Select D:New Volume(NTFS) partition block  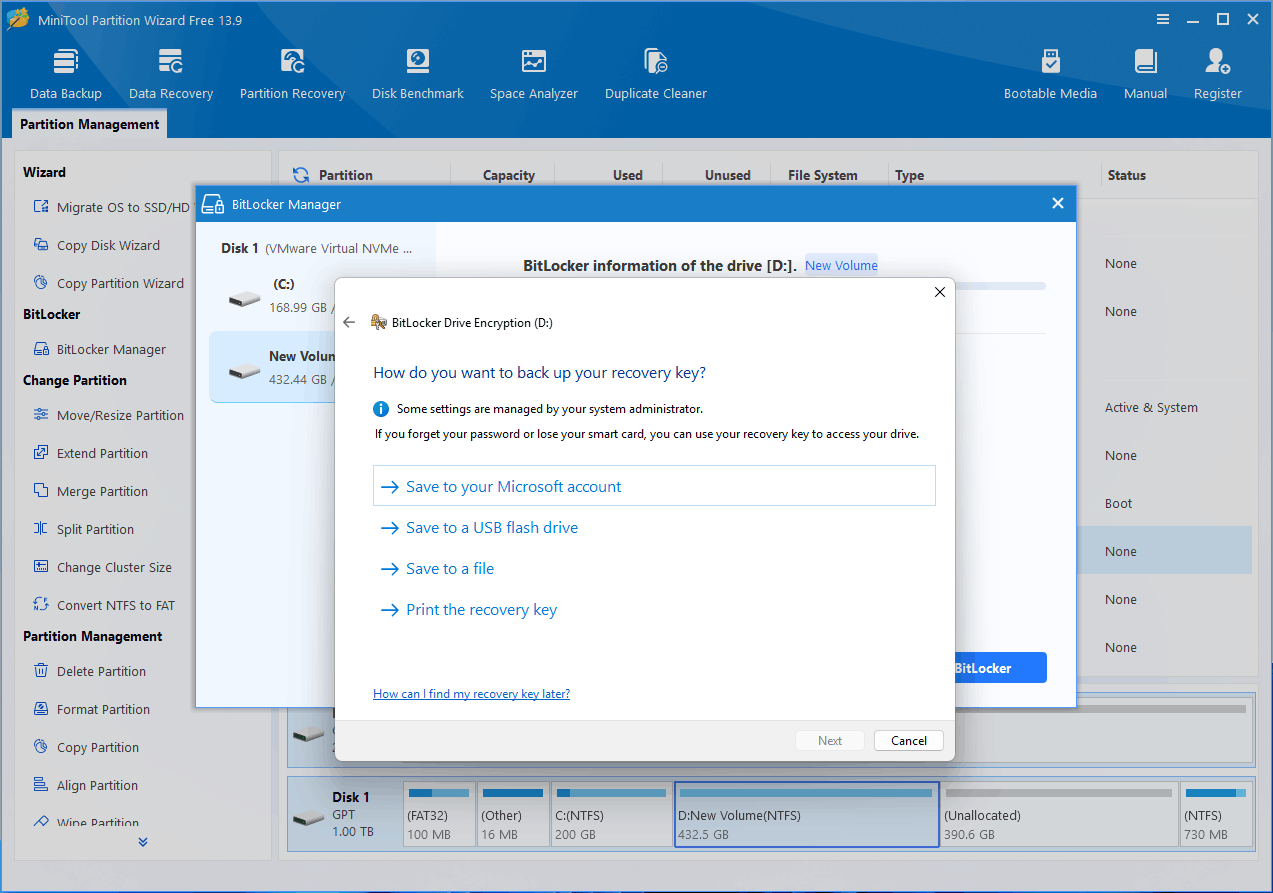807,813
